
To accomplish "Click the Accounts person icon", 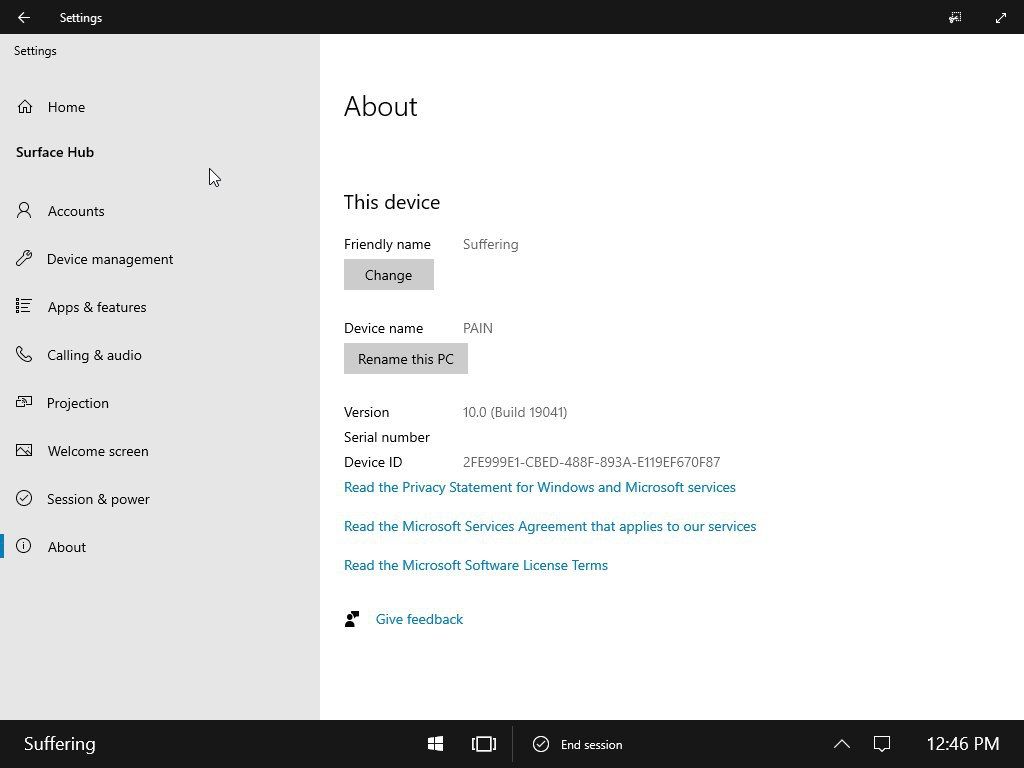I will click(24, 210).
